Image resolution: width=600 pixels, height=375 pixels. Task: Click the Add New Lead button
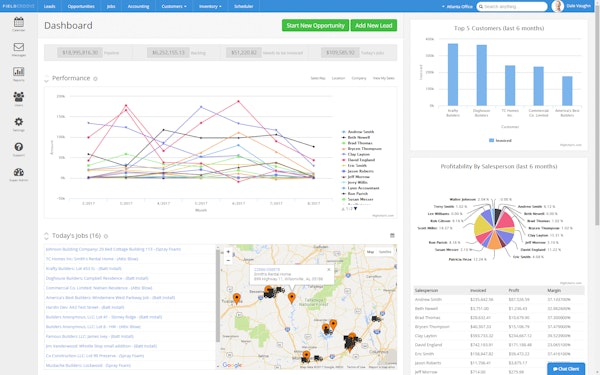click(x=373, y=25)
